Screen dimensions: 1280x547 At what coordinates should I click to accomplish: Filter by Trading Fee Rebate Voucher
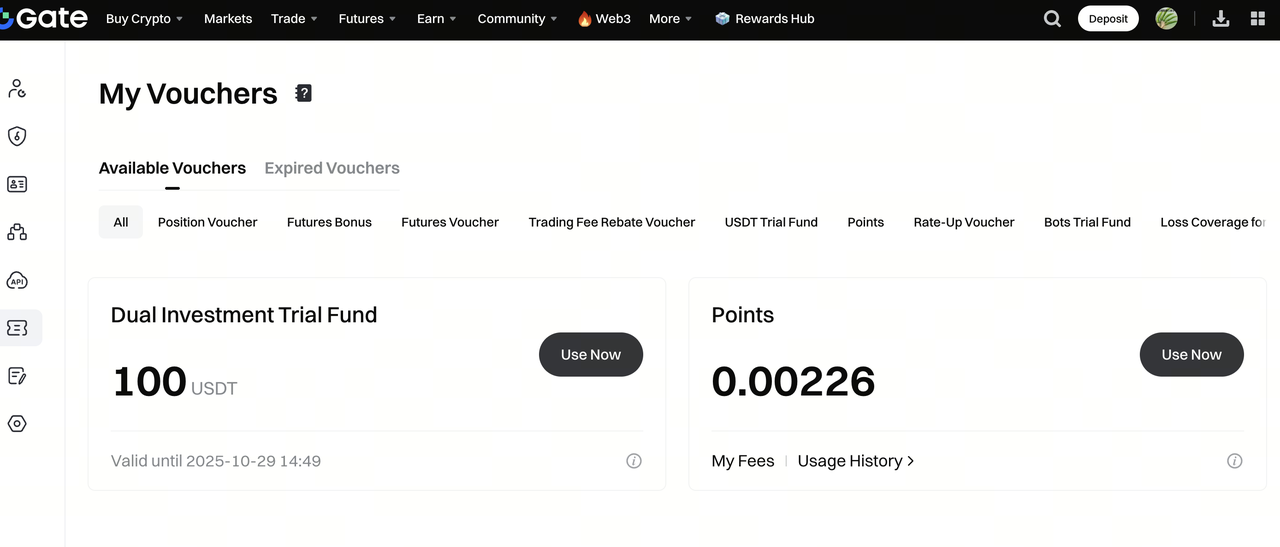611,222
